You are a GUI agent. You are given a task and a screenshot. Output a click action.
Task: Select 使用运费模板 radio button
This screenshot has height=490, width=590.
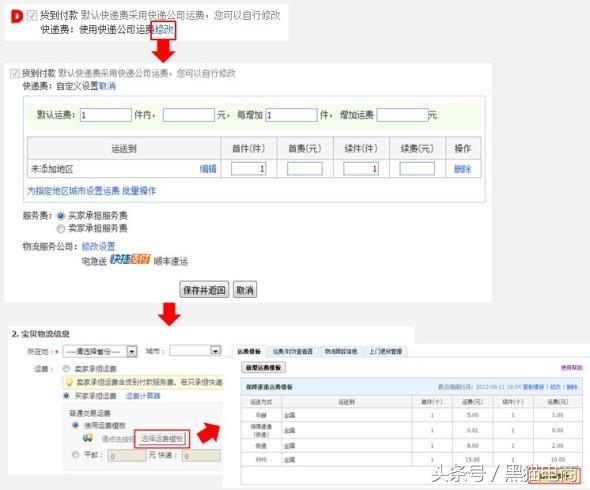coord(76,425)
